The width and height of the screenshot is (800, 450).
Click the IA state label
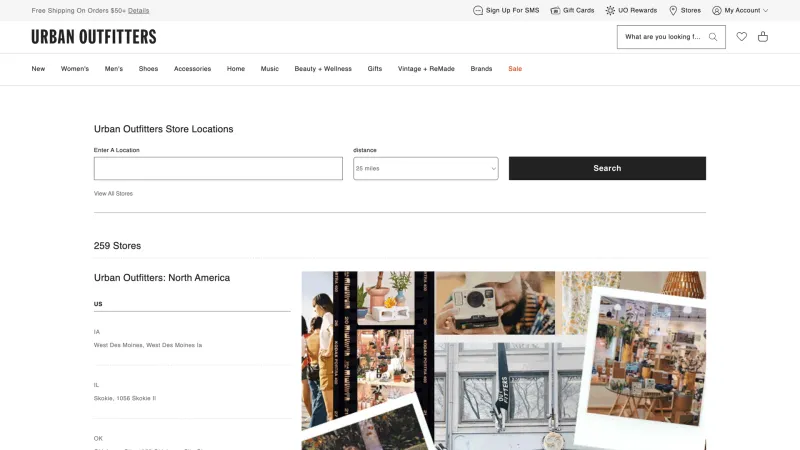click(97, 332)
